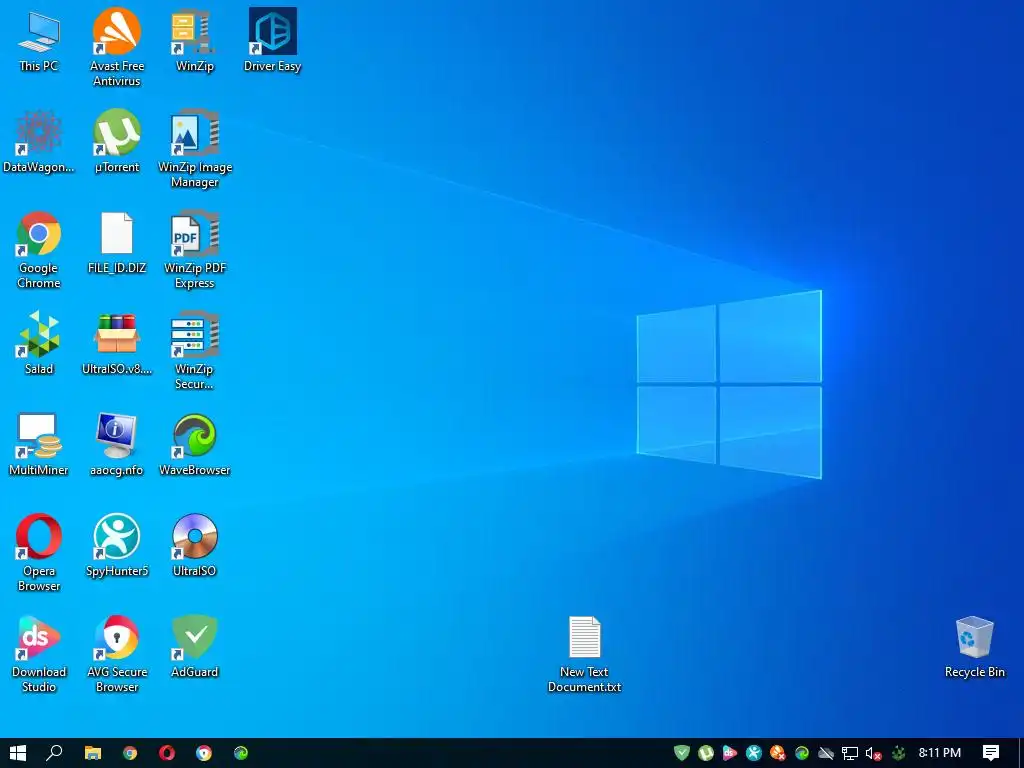This screenshot has width=1024, height=768.
Task: Click the Show Desktop strip at taskbar end
Action: click(1021, 753)
